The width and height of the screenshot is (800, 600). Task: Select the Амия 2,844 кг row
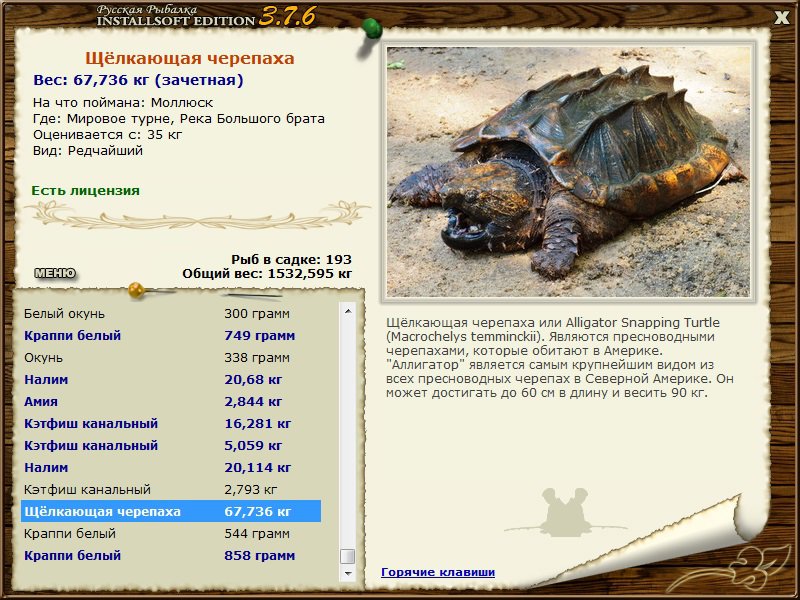coord(171,401)
